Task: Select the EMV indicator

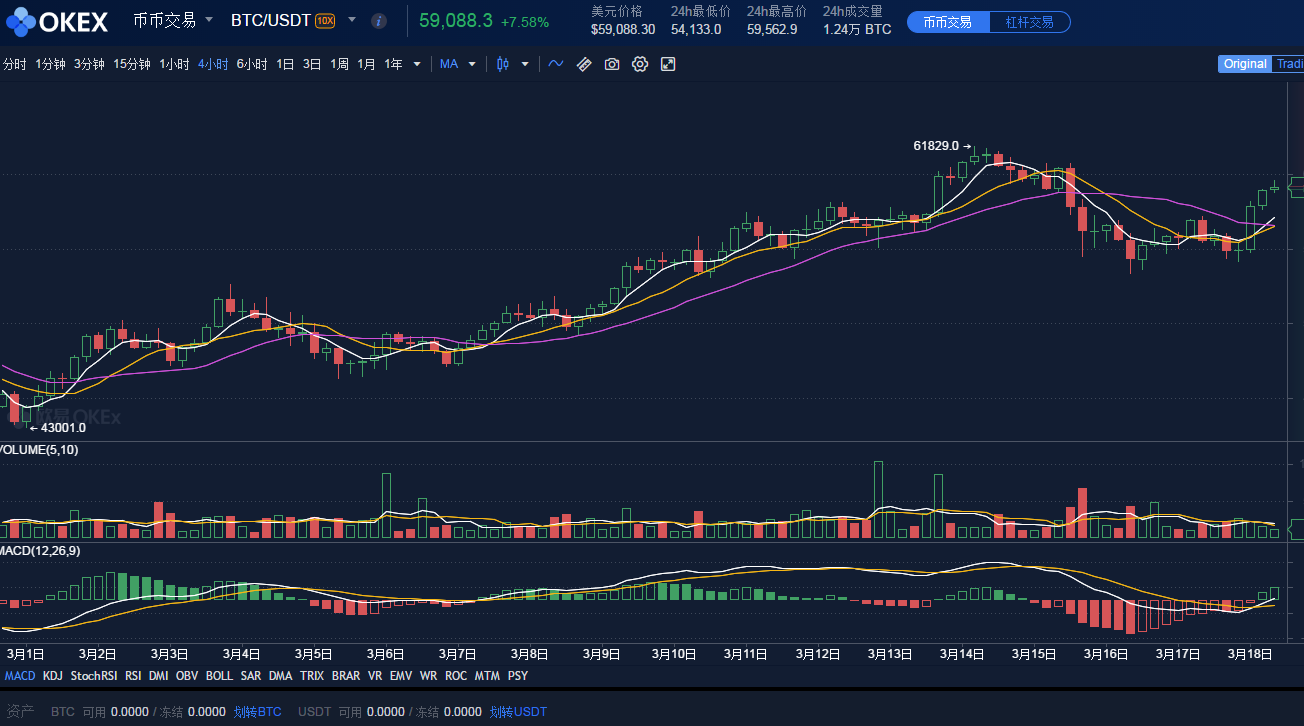Action: click(401, 676)
